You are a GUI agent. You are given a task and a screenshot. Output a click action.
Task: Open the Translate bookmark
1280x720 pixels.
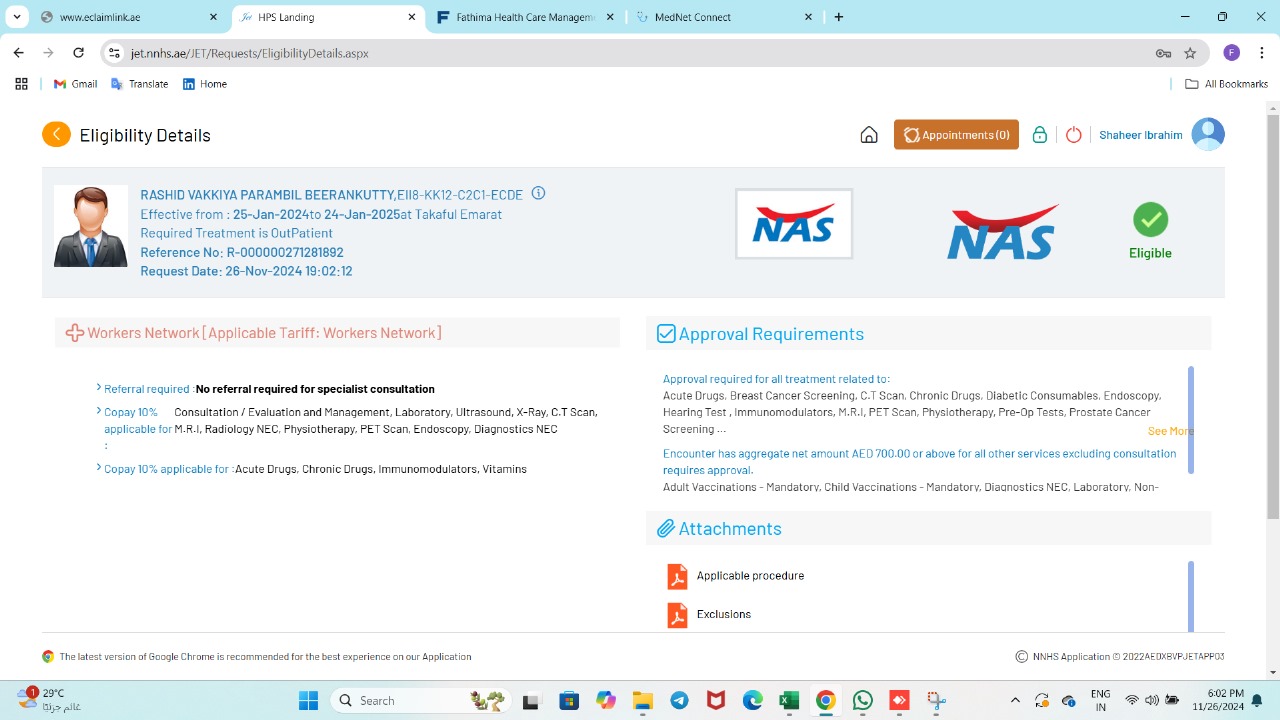139,84
